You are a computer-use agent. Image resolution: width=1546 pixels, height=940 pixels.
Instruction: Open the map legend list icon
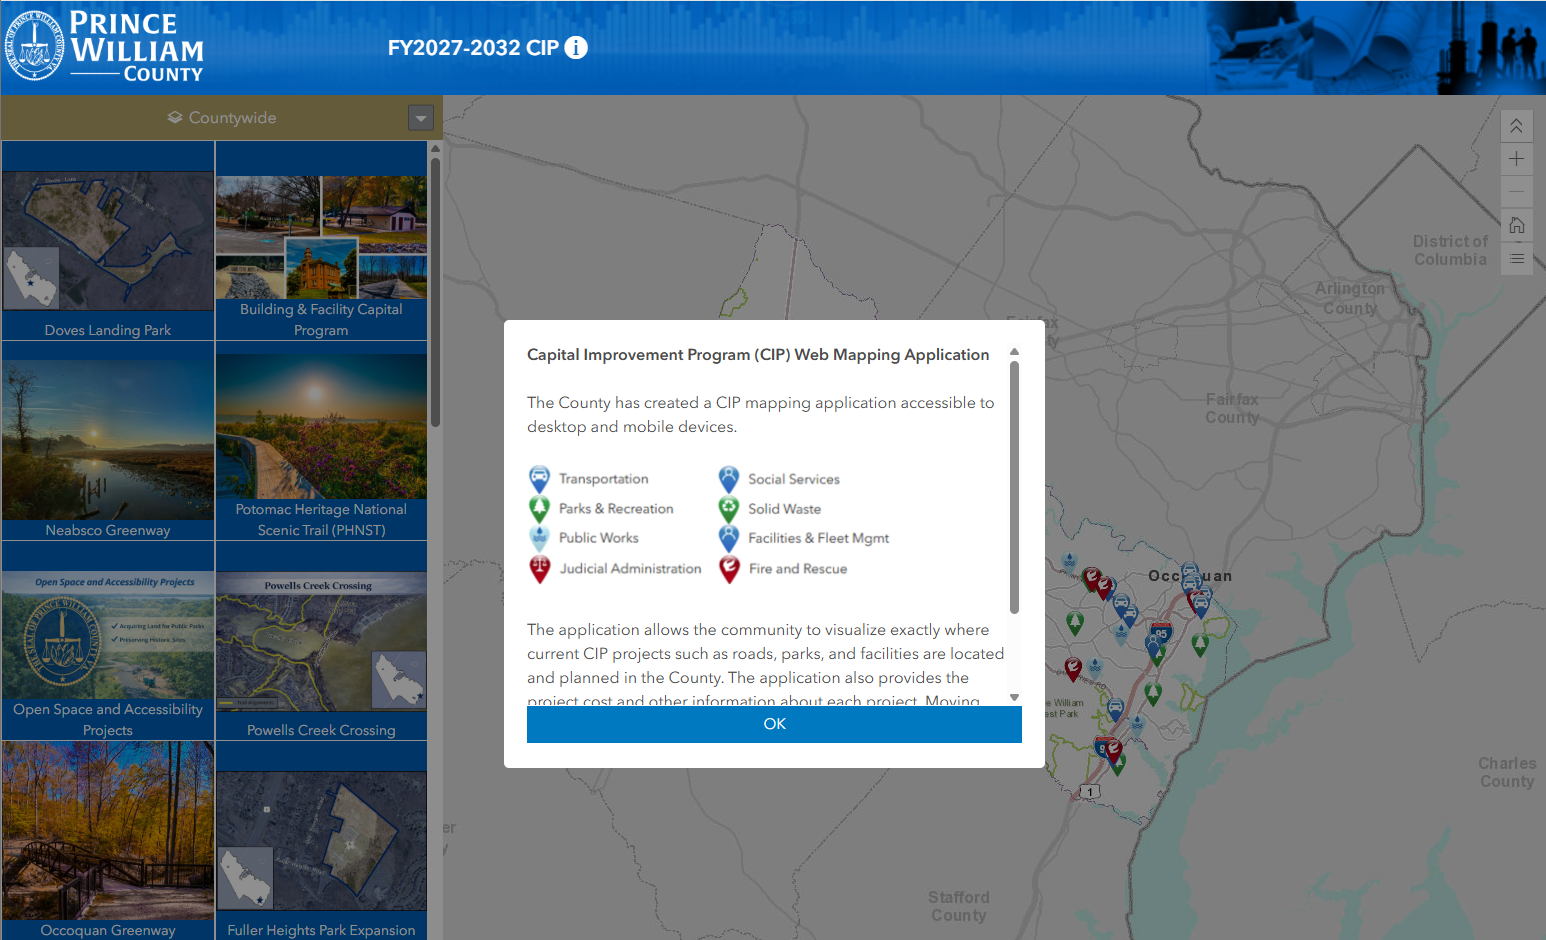(1516, 259)
